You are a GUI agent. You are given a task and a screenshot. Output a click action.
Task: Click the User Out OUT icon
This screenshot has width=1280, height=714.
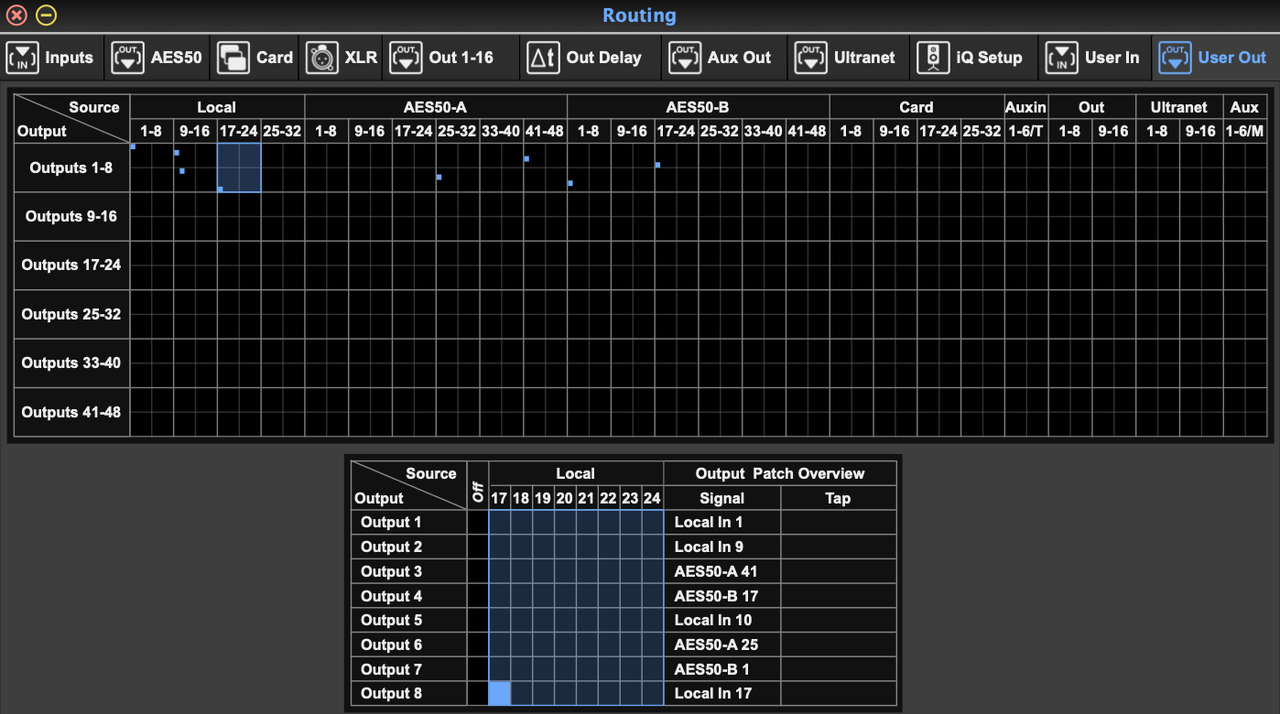coord(1175,58)
